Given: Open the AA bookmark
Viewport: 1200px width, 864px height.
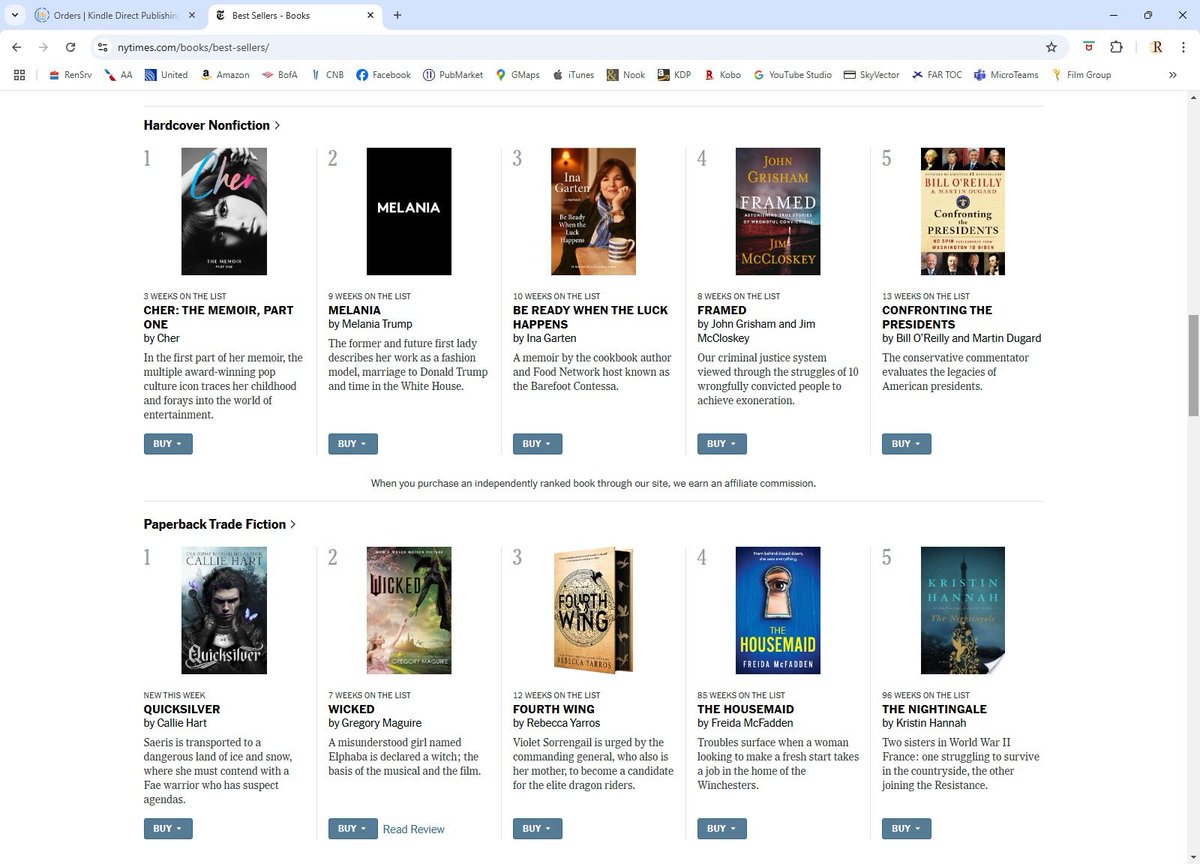Looking at the screenshot, I should coord(118,75).
